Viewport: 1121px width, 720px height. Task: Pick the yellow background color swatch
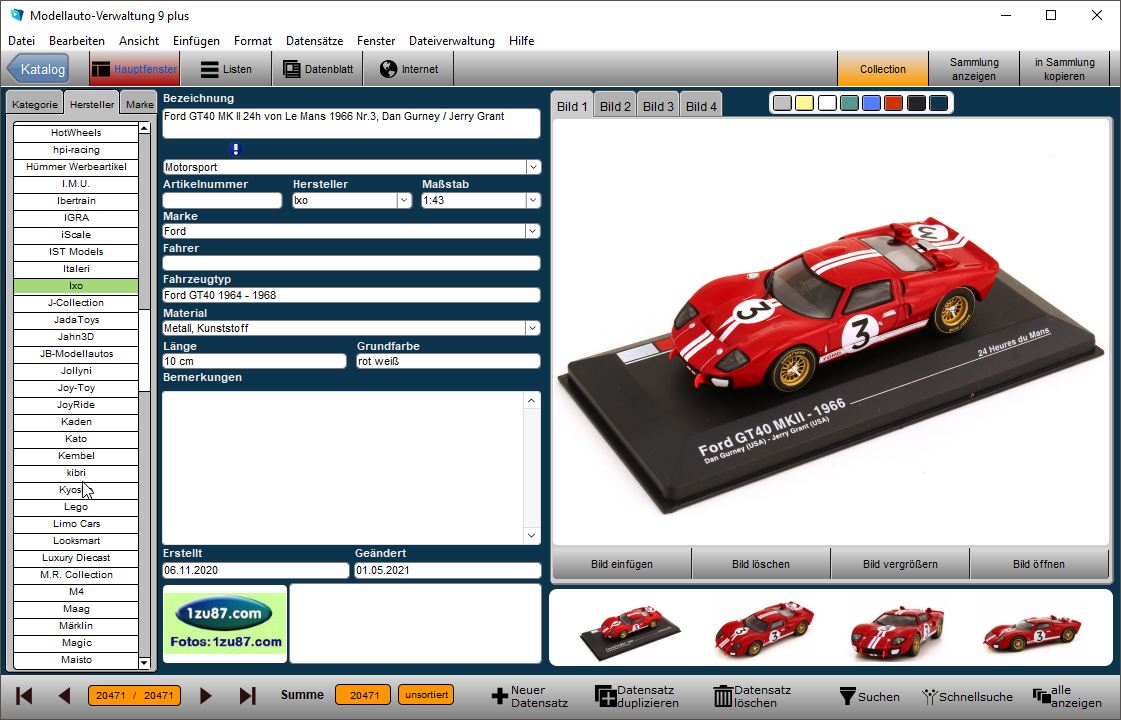[804, 103]
